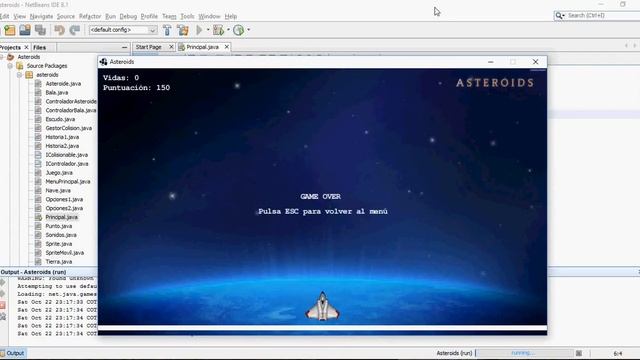This screenshot has width=640, height=360.
Task: Close the Projects panel tab
Action: pos(27,47)
